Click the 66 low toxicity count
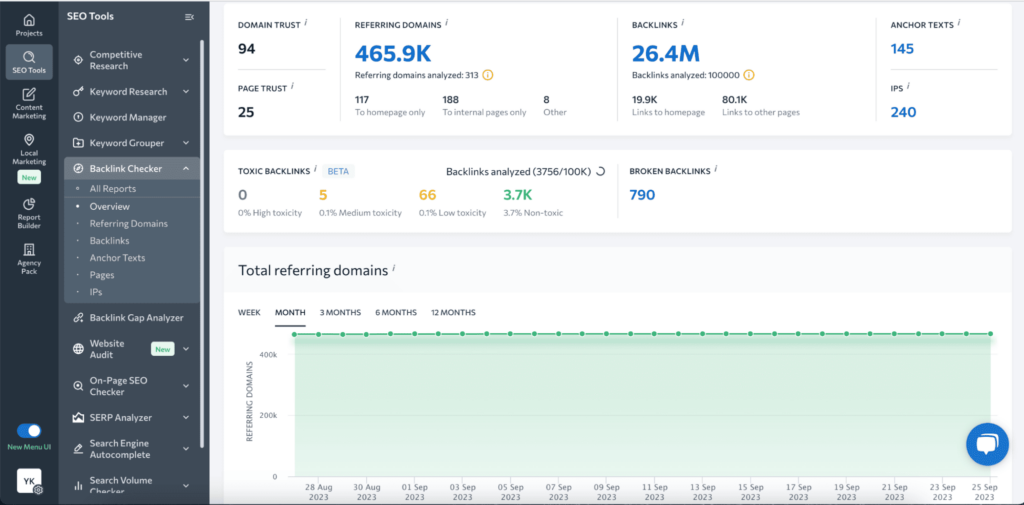 click(x=427, y=195)
